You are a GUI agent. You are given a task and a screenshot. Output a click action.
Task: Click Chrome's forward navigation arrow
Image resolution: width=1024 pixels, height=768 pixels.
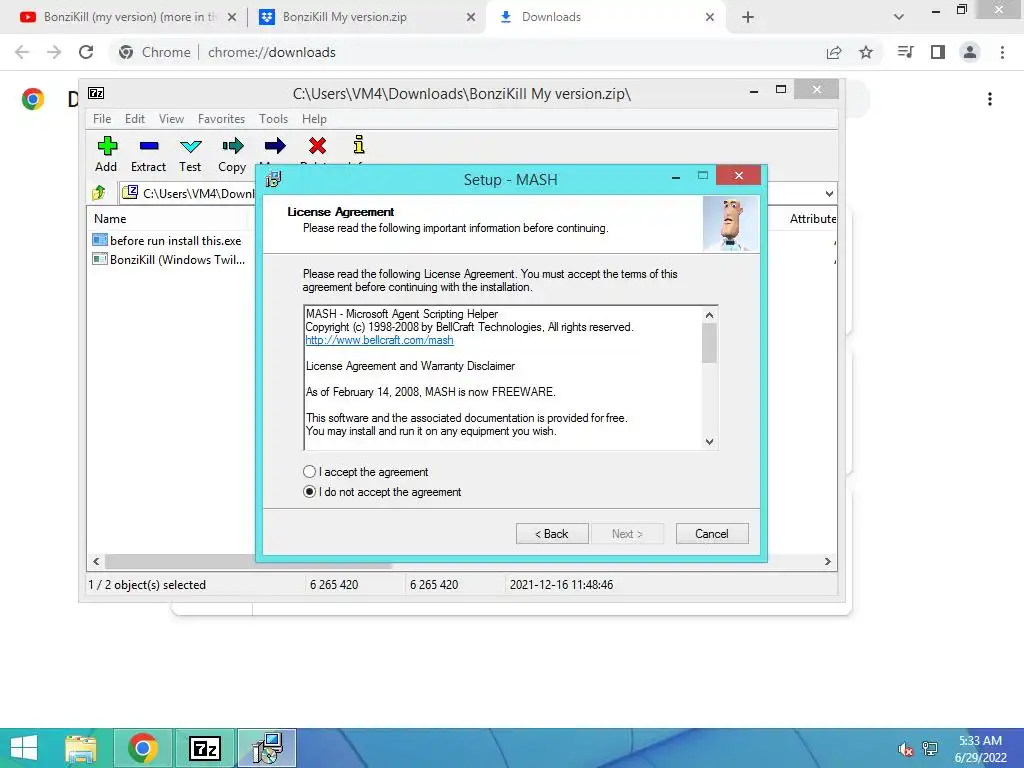(54, 52)
